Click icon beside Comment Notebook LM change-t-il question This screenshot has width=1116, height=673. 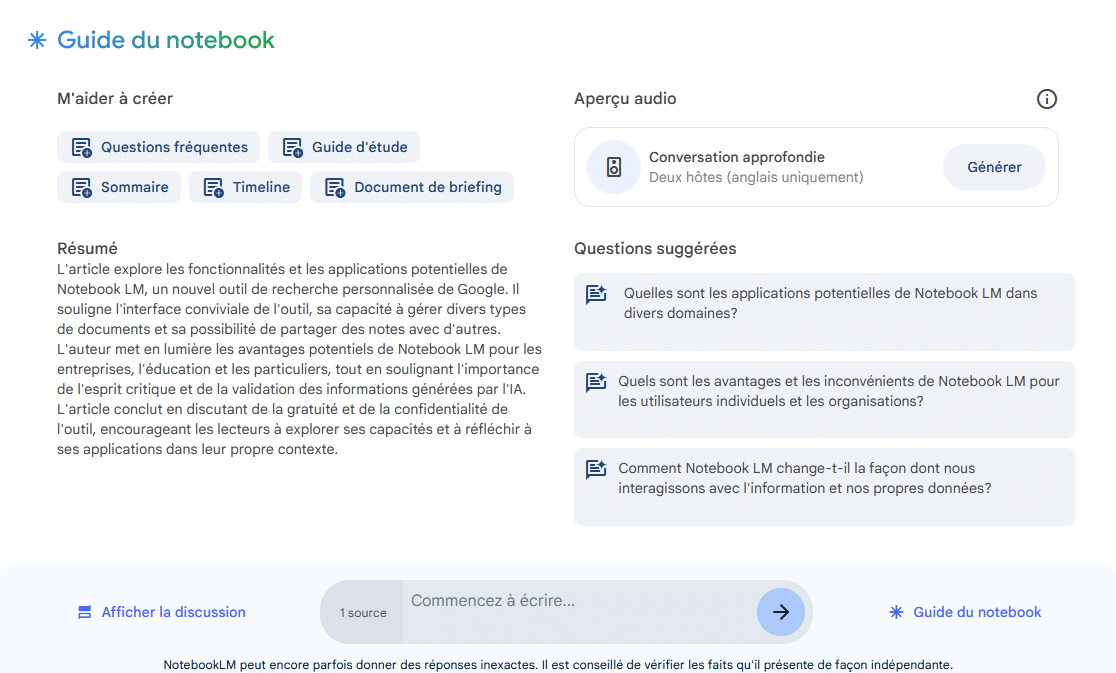596,469
